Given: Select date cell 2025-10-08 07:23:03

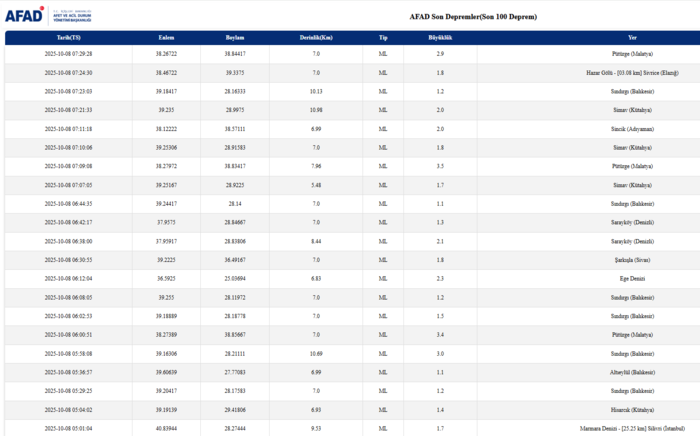Looking at the screenshot, I should click(x=68, y=91).
